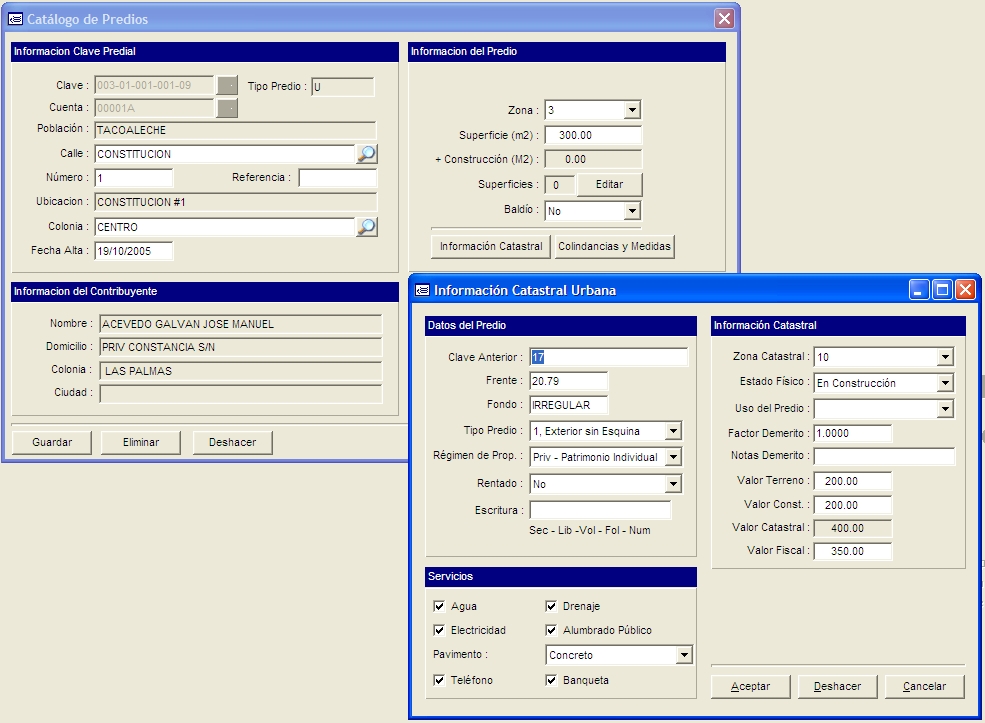Click the Información Catastral Urbana window icon
The width and height of the screenshot is (985, 723).
(x=422, y=290)
